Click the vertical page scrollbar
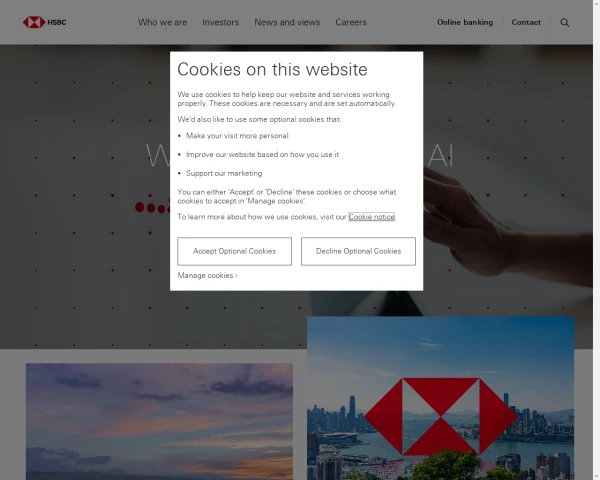 click(596, 240)
